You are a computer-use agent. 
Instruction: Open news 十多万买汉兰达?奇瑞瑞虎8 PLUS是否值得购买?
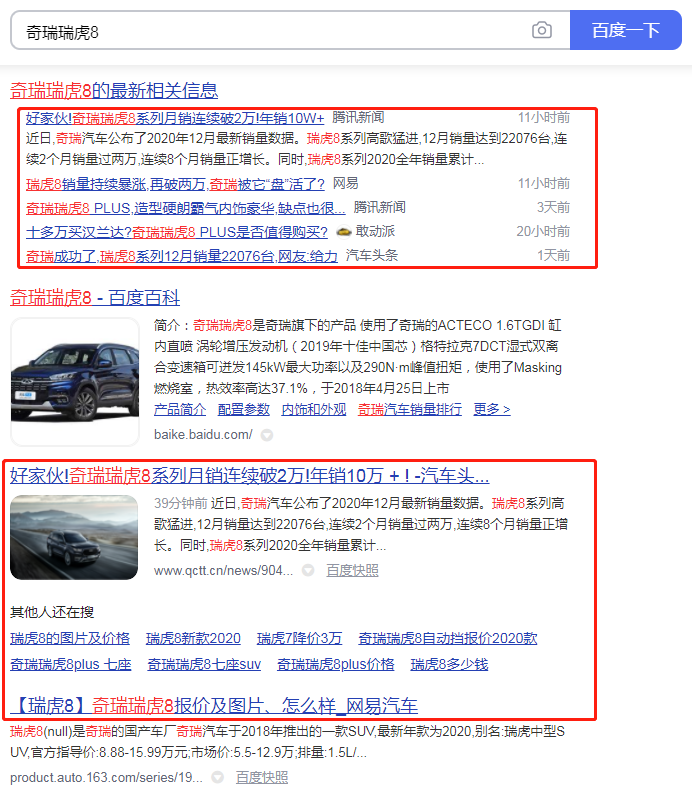pyautogui.click(x=176, y=232)
